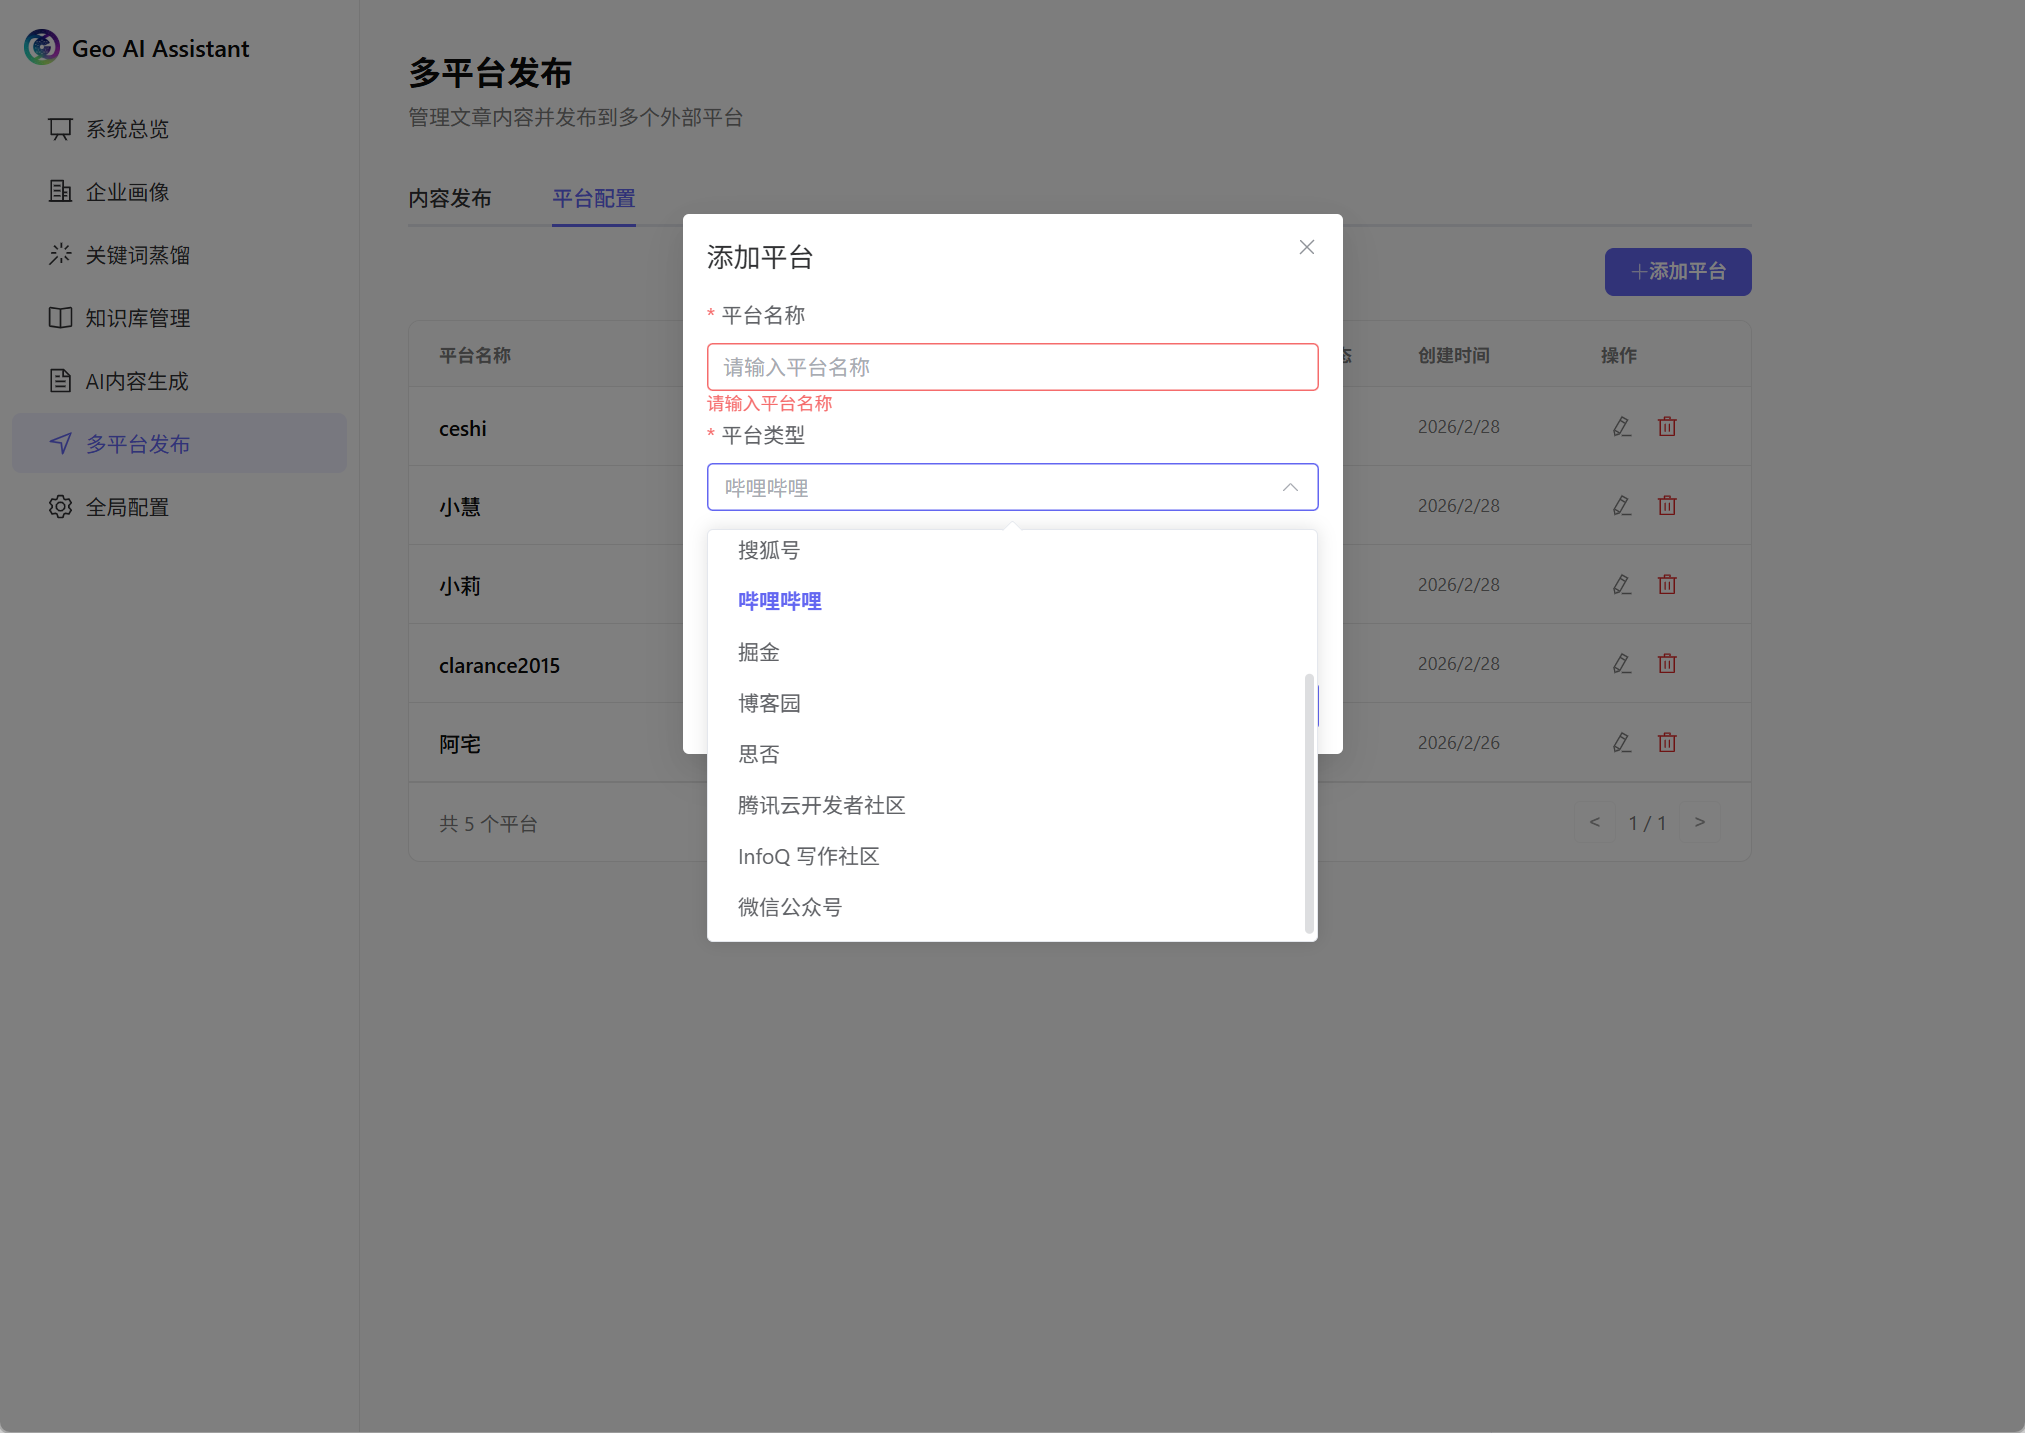The height and width of the screenshot is (1433, 2025).
Task: Click the 2026/2/26 date cell
Action: coord(1459,743)
